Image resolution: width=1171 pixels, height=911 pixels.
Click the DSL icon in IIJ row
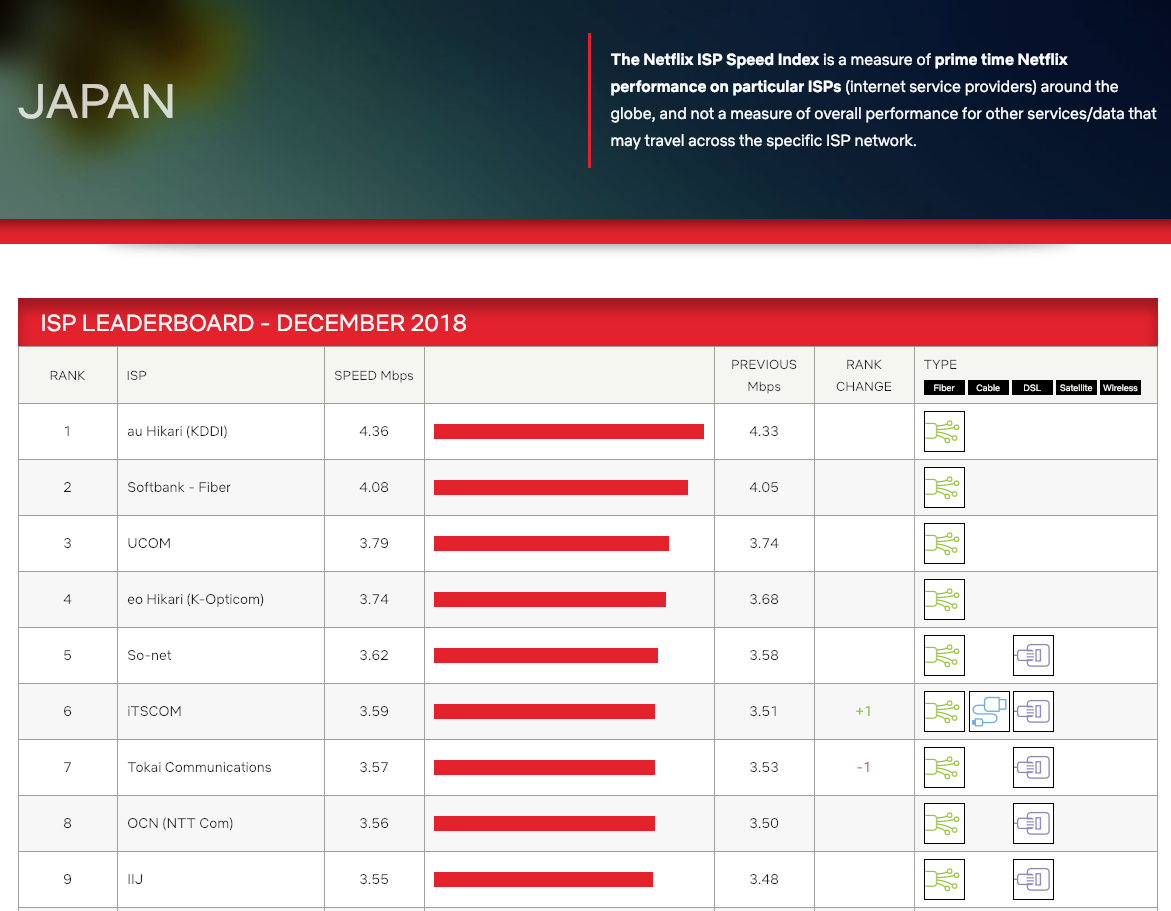[x=1033, y=880]
